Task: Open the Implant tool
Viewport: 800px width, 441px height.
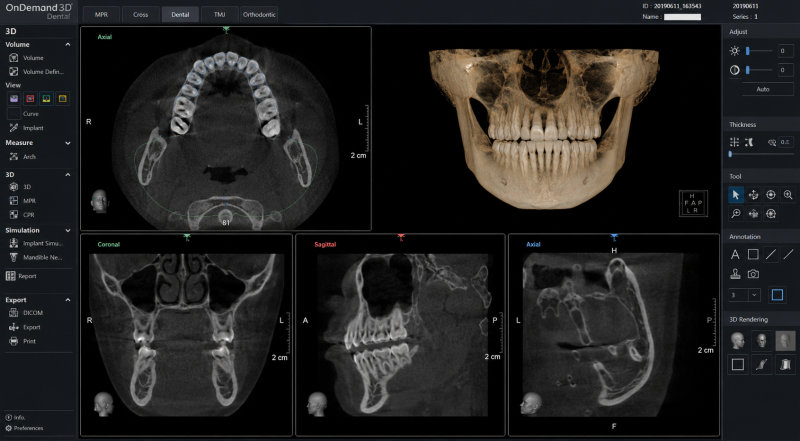Action: (x=27, y=128)
